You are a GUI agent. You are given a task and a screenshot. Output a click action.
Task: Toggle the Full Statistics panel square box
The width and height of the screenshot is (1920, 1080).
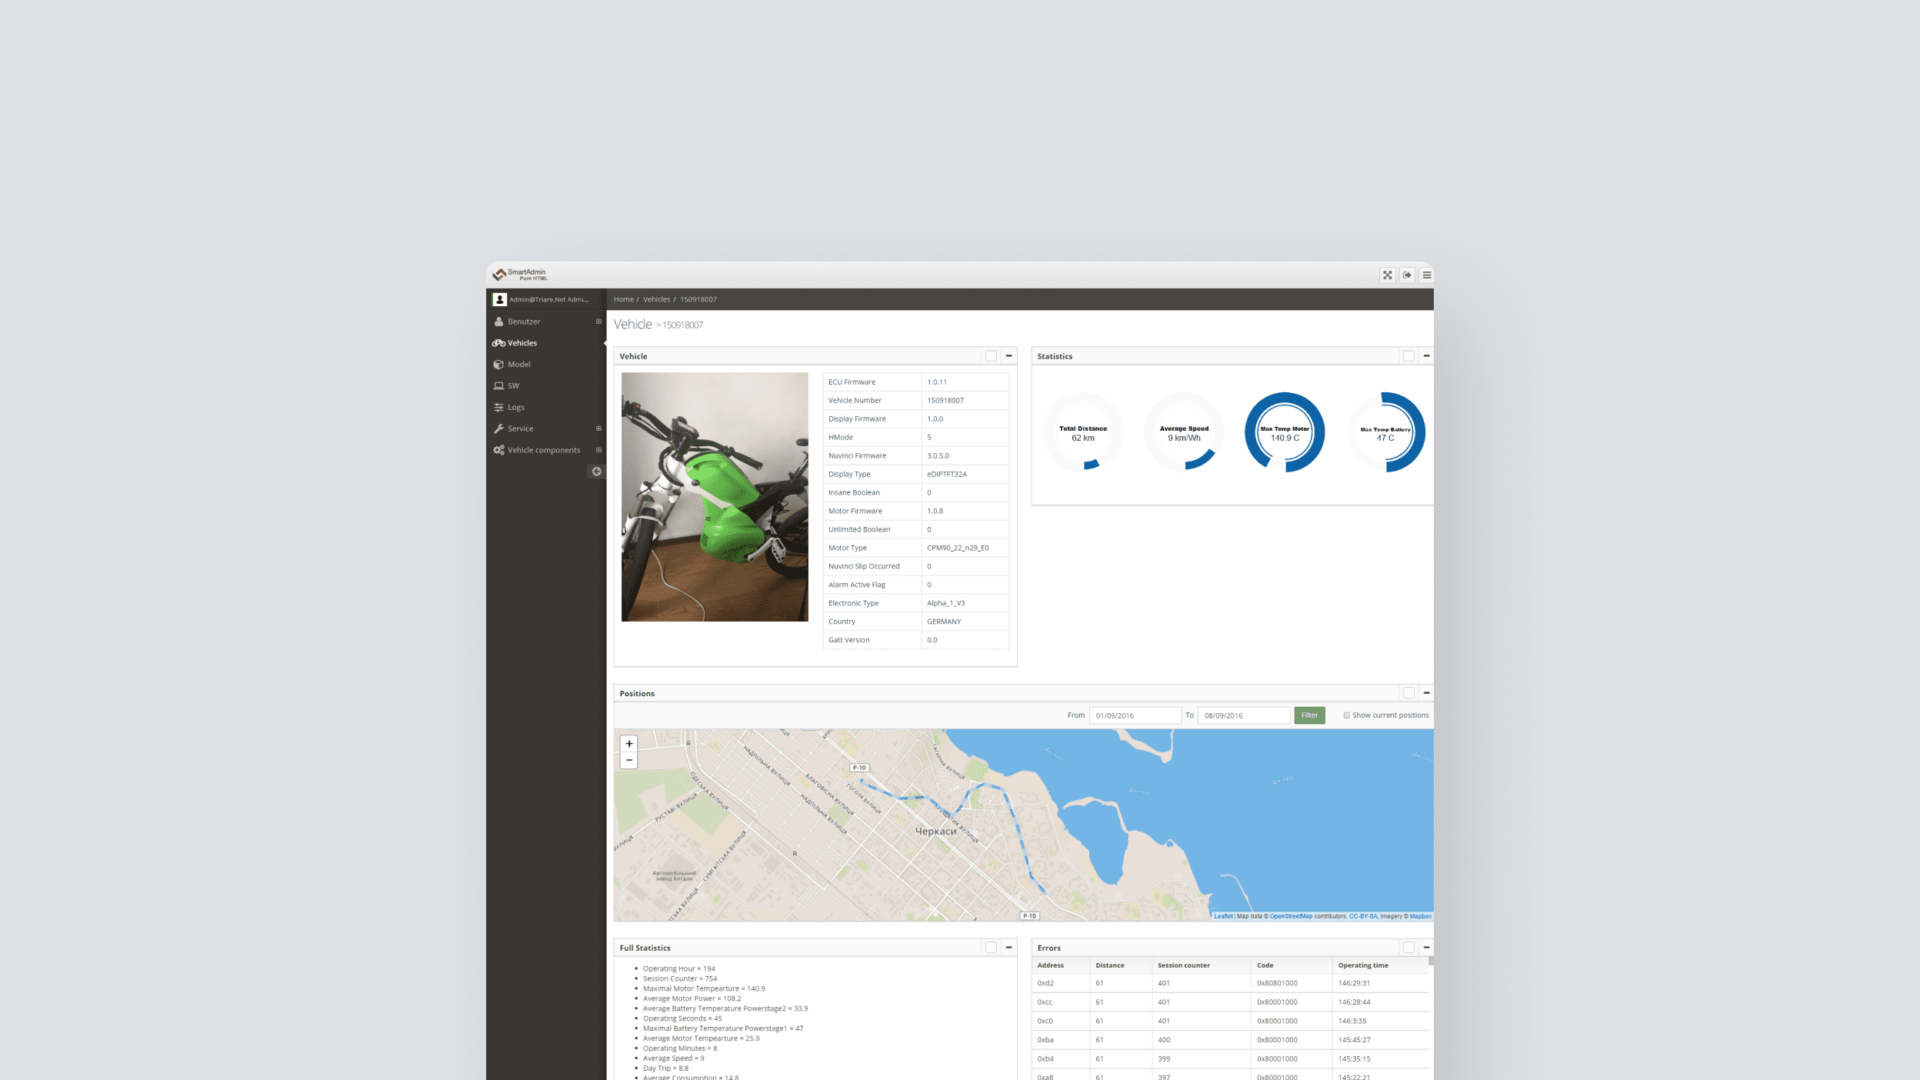(x=991, y=947)
